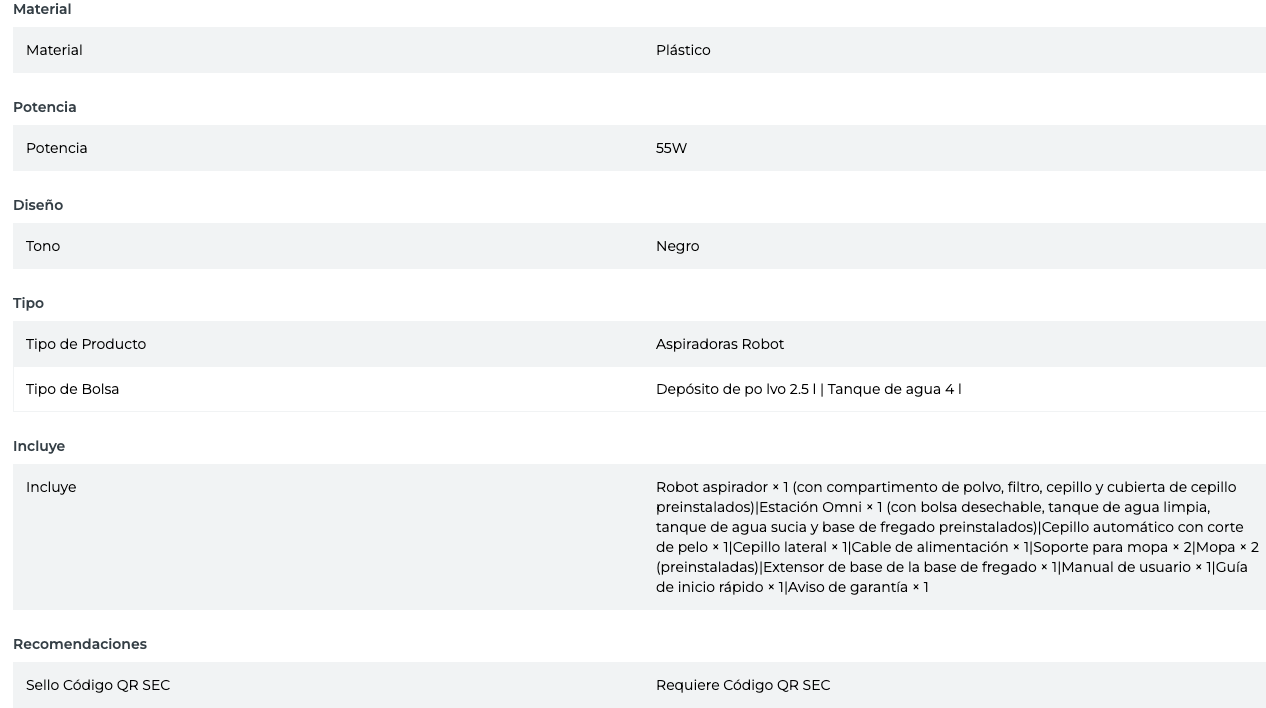Click the Tipo section heading
Viewport: 1266px width, 708px height.
click(28, 303)
